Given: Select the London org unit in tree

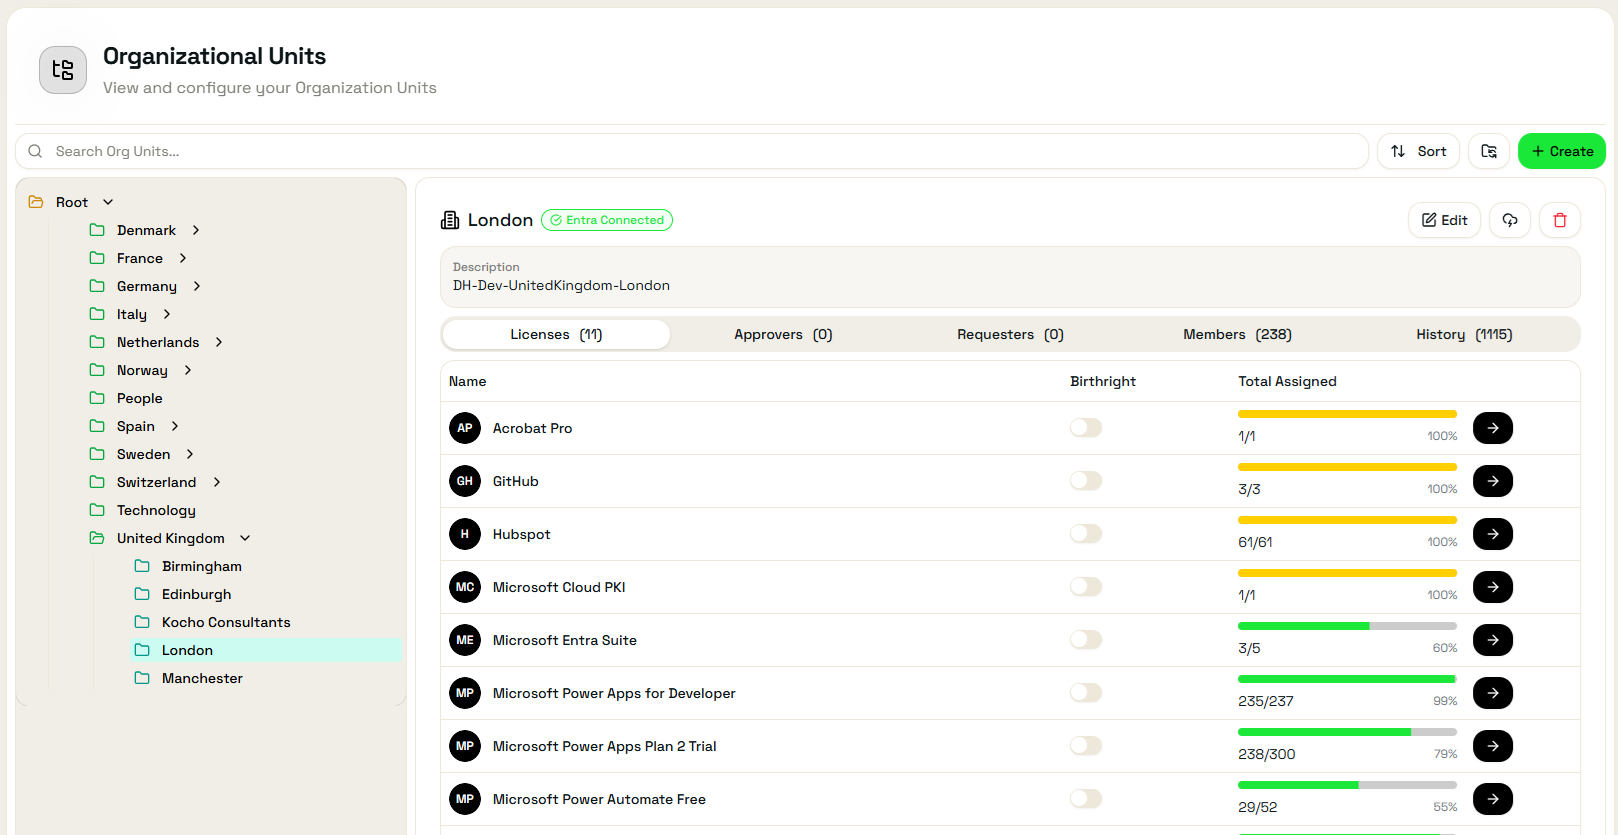Looking at the screenshot, I should pos(266,650).
